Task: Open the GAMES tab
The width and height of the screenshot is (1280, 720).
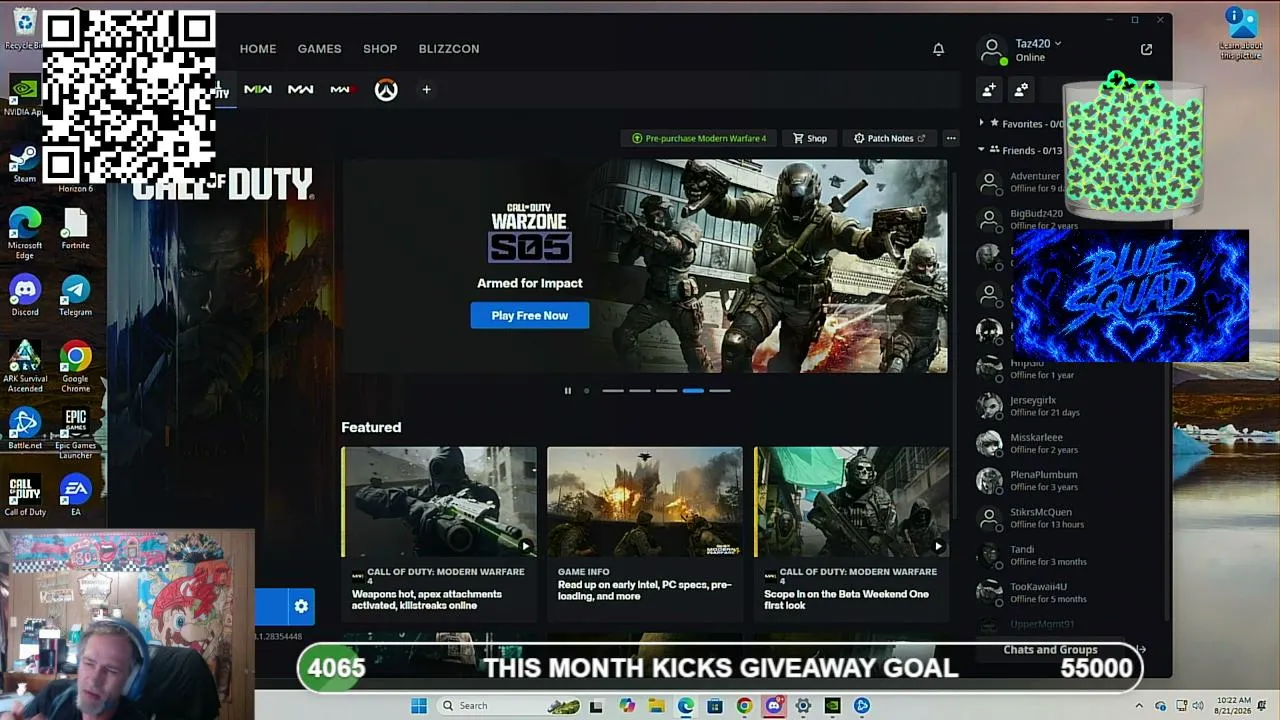Action: point(319,49)
